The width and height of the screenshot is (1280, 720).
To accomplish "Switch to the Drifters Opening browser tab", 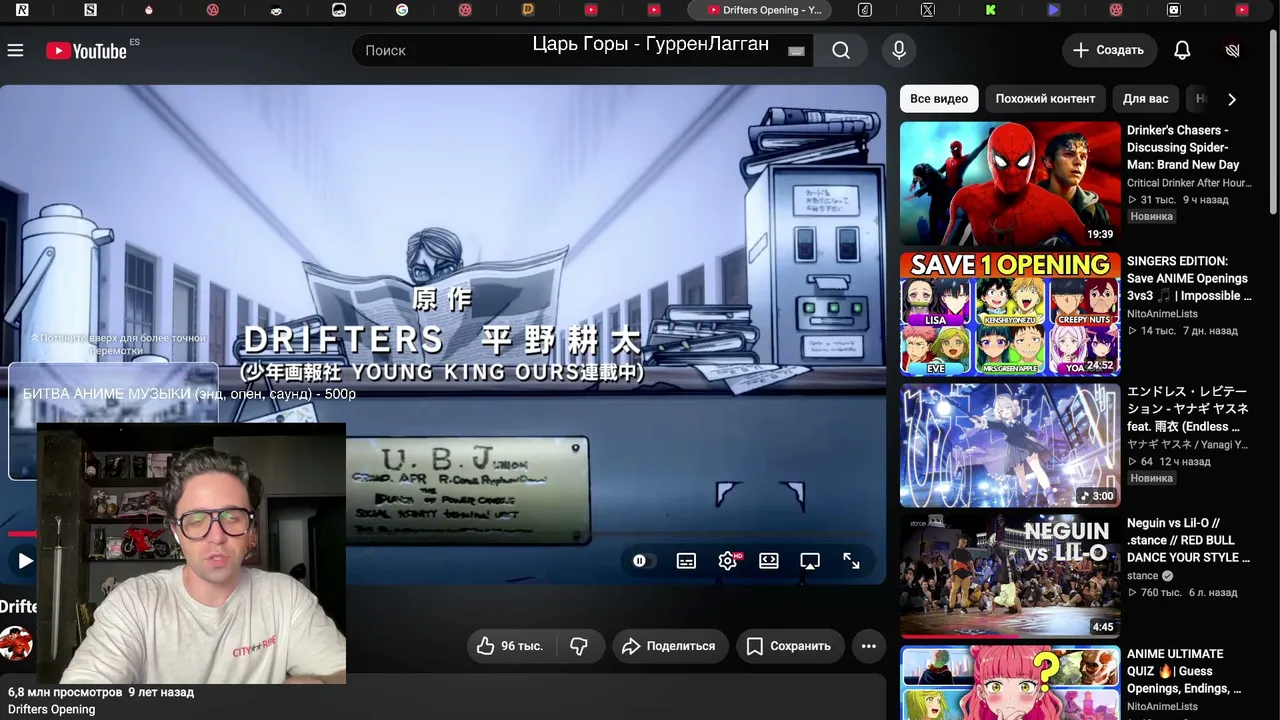I will (x=760, y=10).
